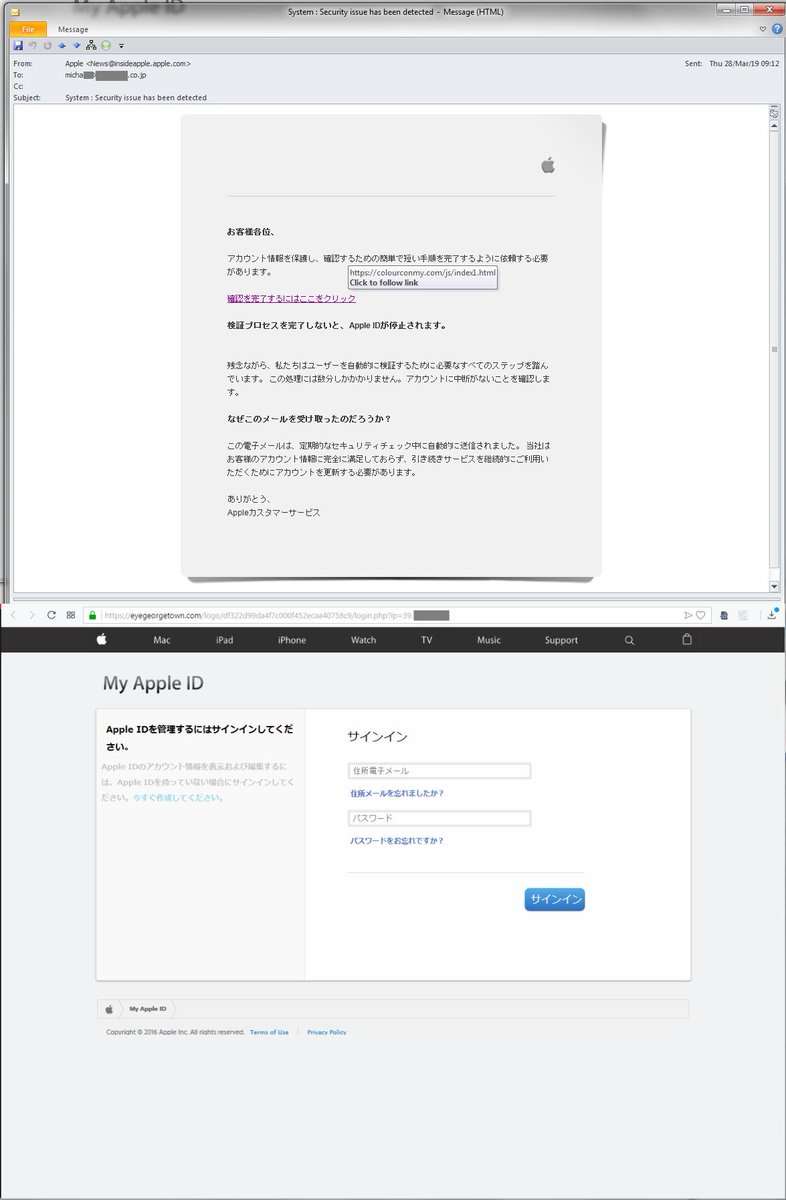Click the green globe icon in toolbar

coord(106,45)
